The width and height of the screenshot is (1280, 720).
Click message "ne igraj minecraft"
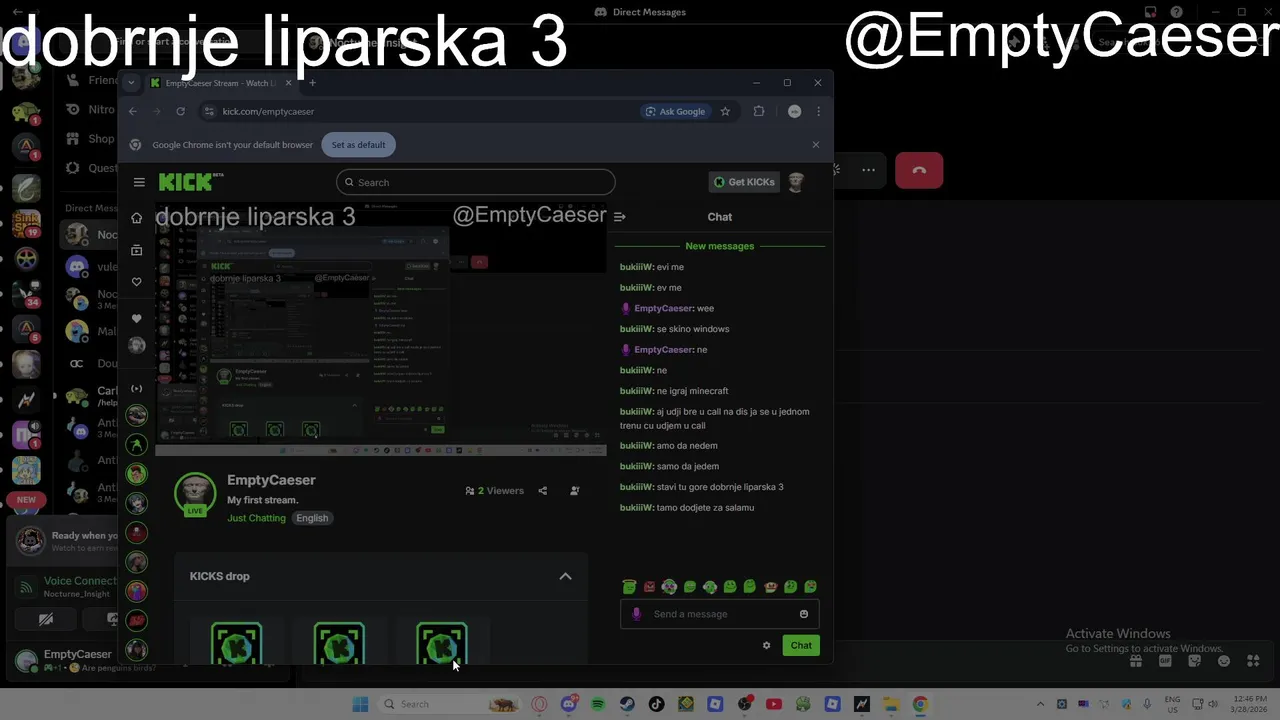pos(692,391)
